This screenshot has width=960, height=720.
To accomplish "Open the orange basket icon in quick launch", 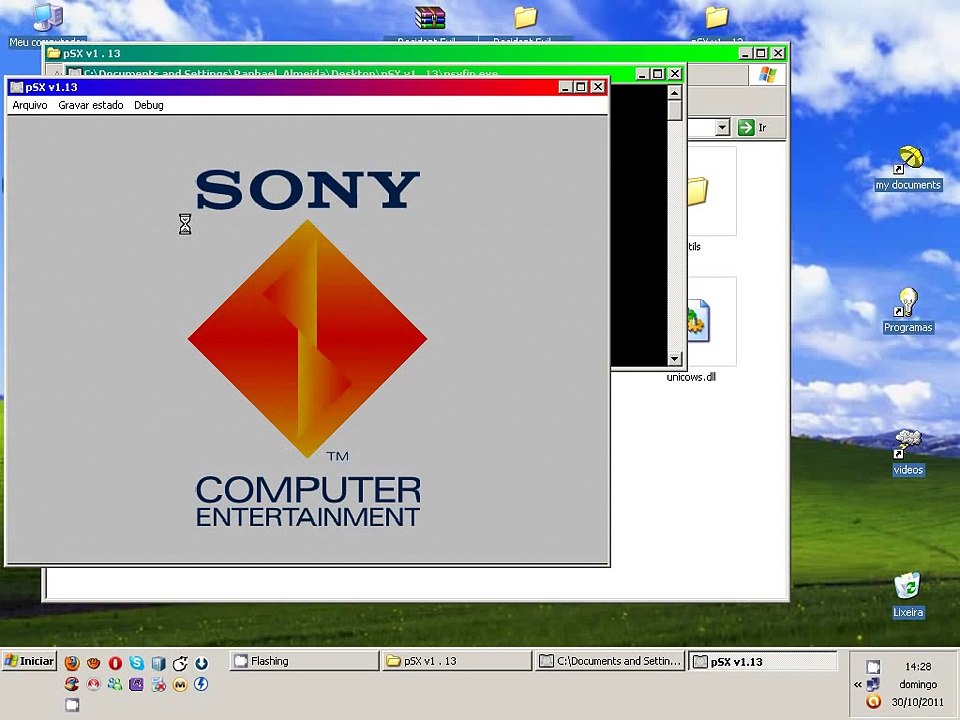I will (94, 663).
